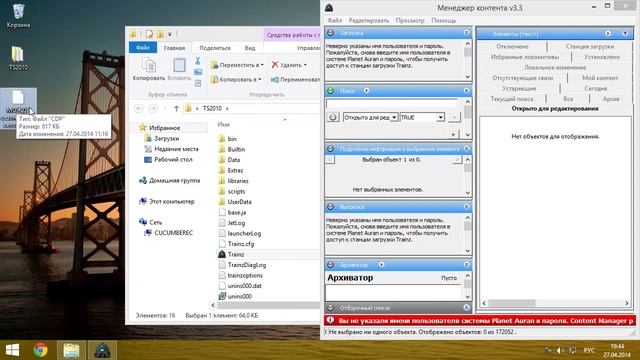Switch to the Избранные локомотивы tab
Screen dimensions: 640x360
pyautogui.click(x=525, y=57)
